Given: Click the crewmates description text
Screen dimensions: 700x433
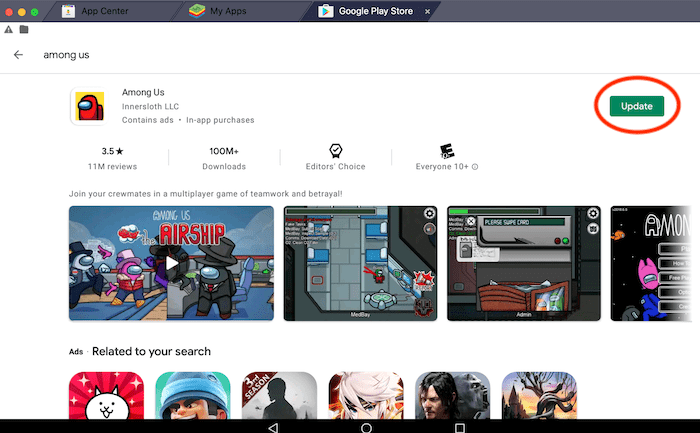Looking at the screenshot, I should [x=205, y=194].
